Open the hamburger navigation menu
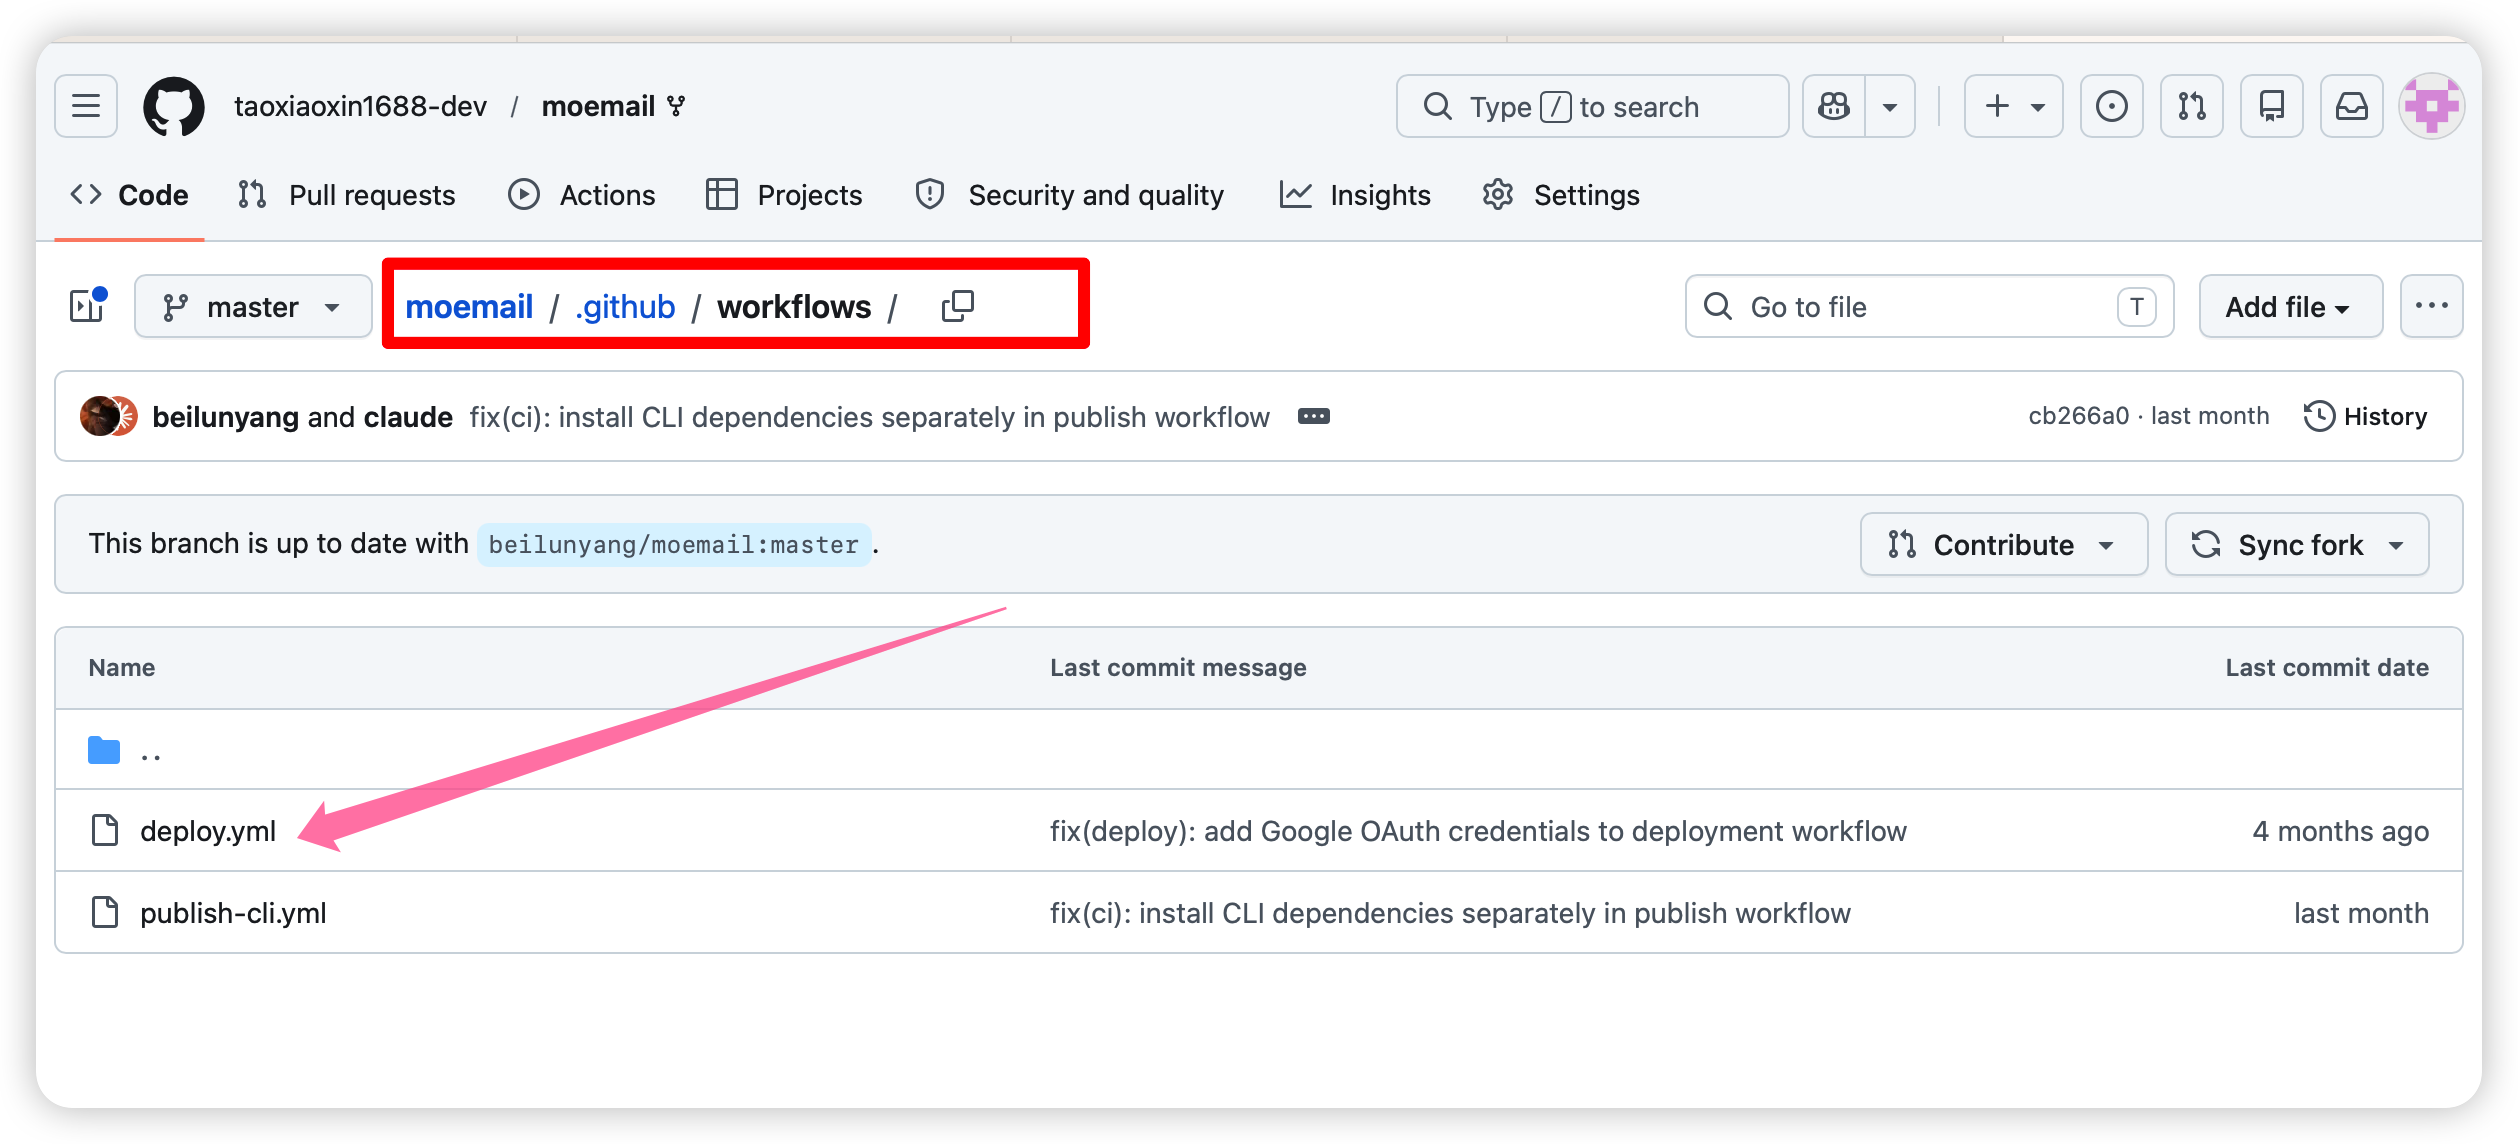 [86, 106]
